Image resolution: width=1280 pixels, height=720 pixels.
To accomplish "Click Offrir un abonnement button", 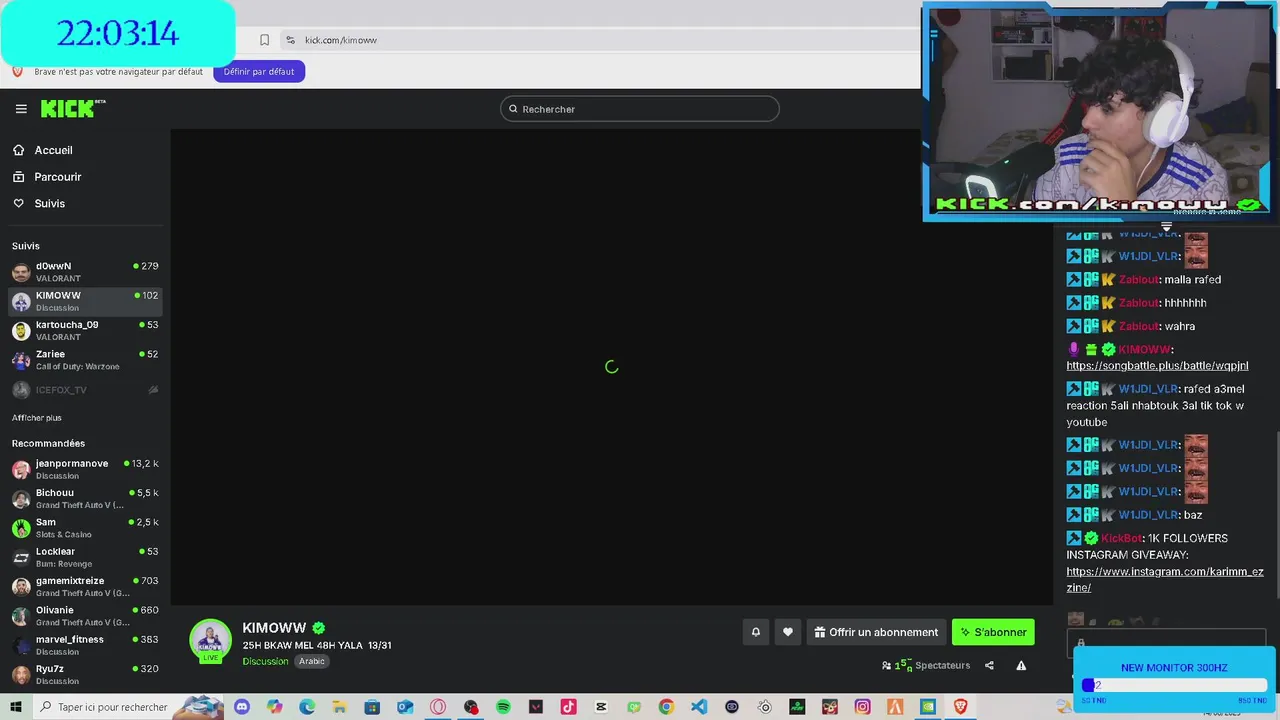I will click(876, 632).
